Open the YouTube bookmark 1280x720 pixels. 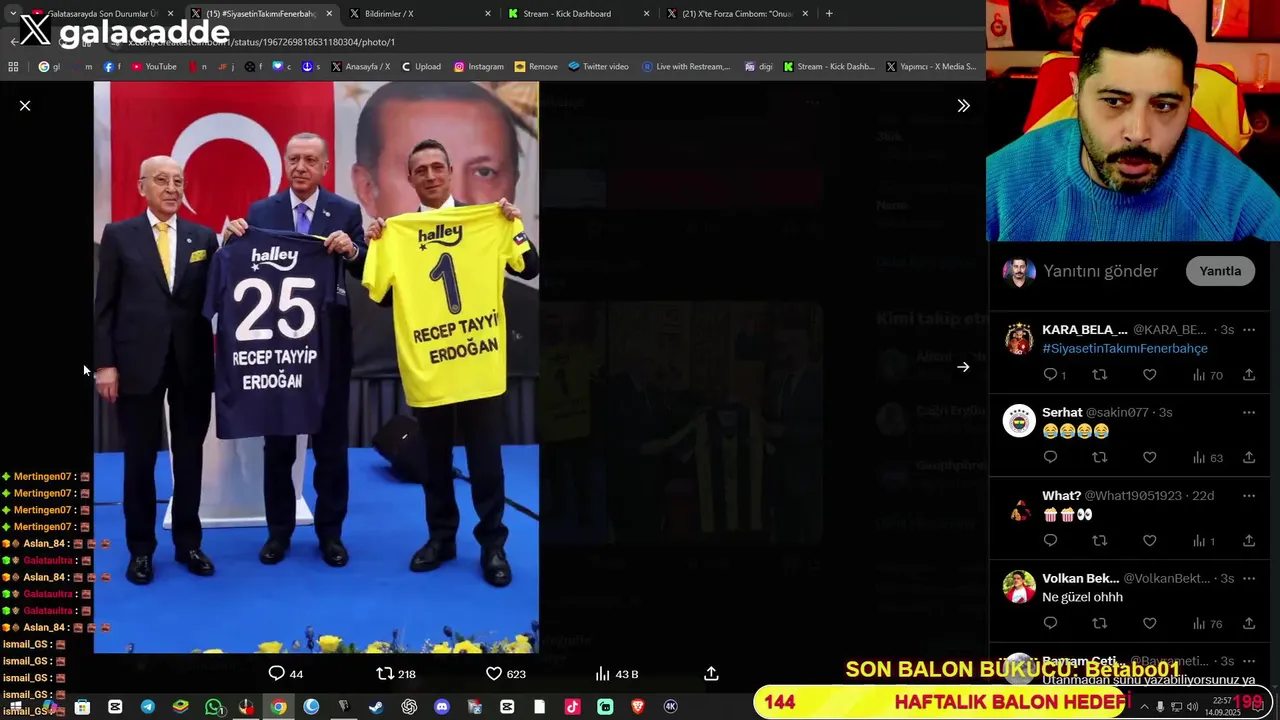(x=154, y=67)
